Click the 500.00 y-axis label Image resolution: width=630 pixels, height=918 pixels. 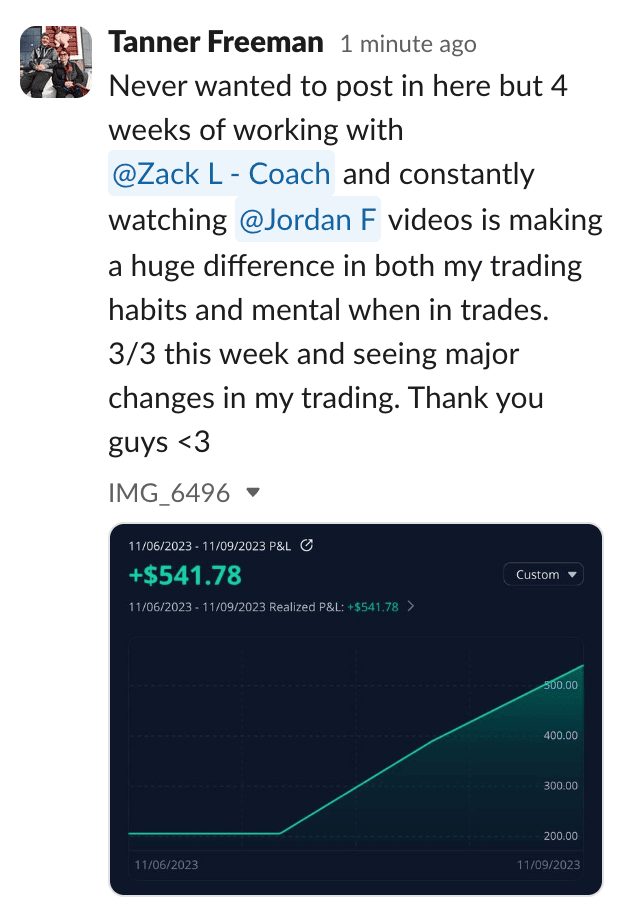click(x=561, y=685)
